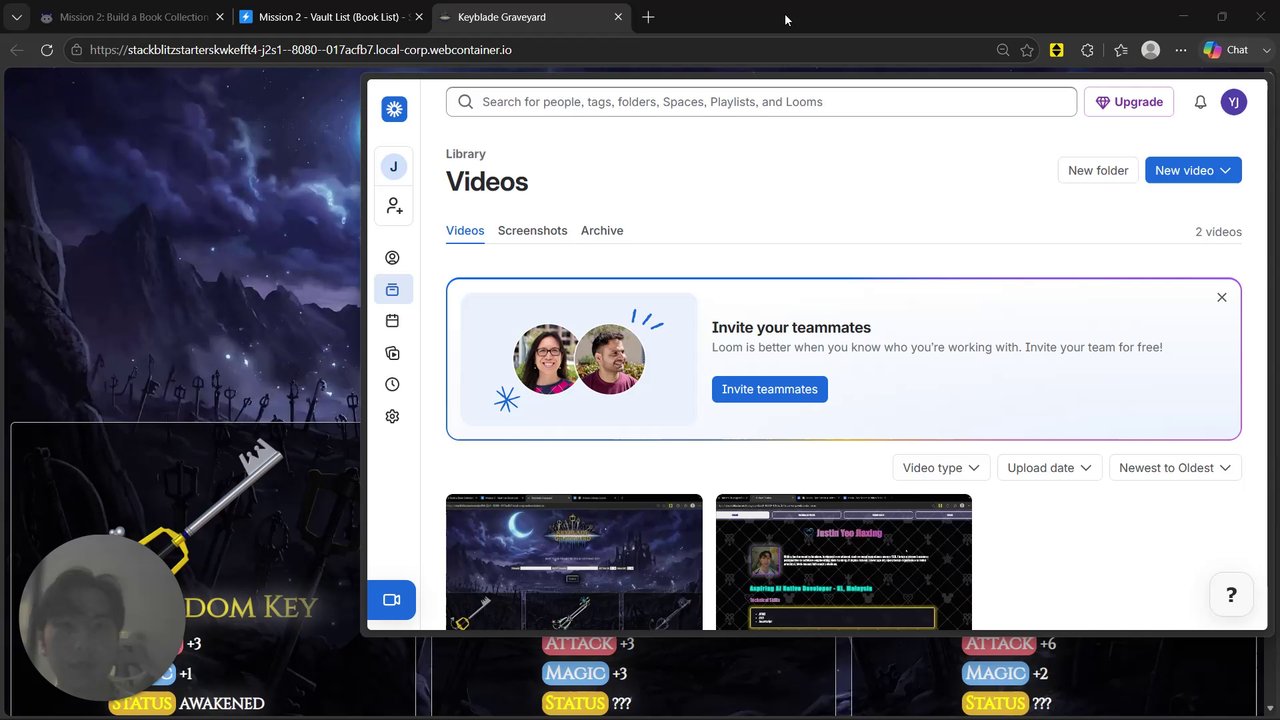Open a new browser tab

648,17
